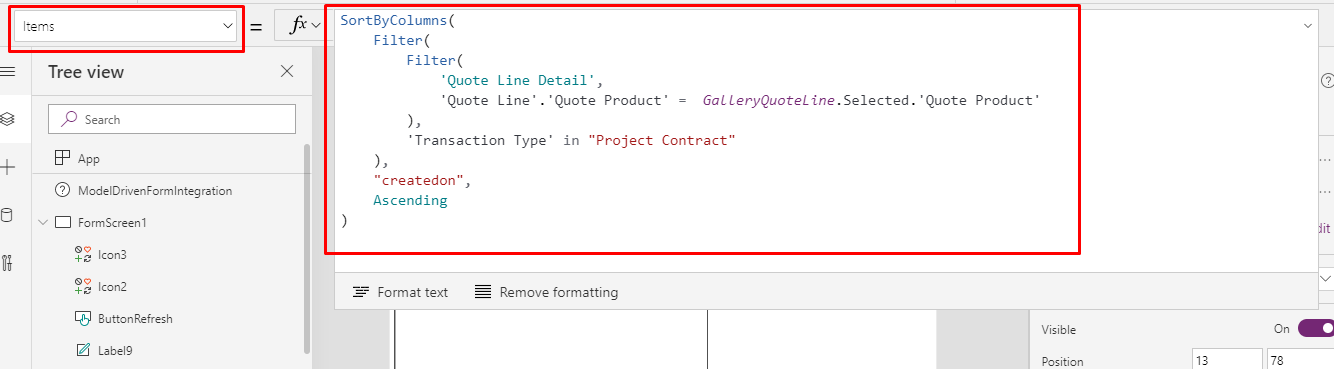
Task: Click Format text button
Action: coord(400,292)
